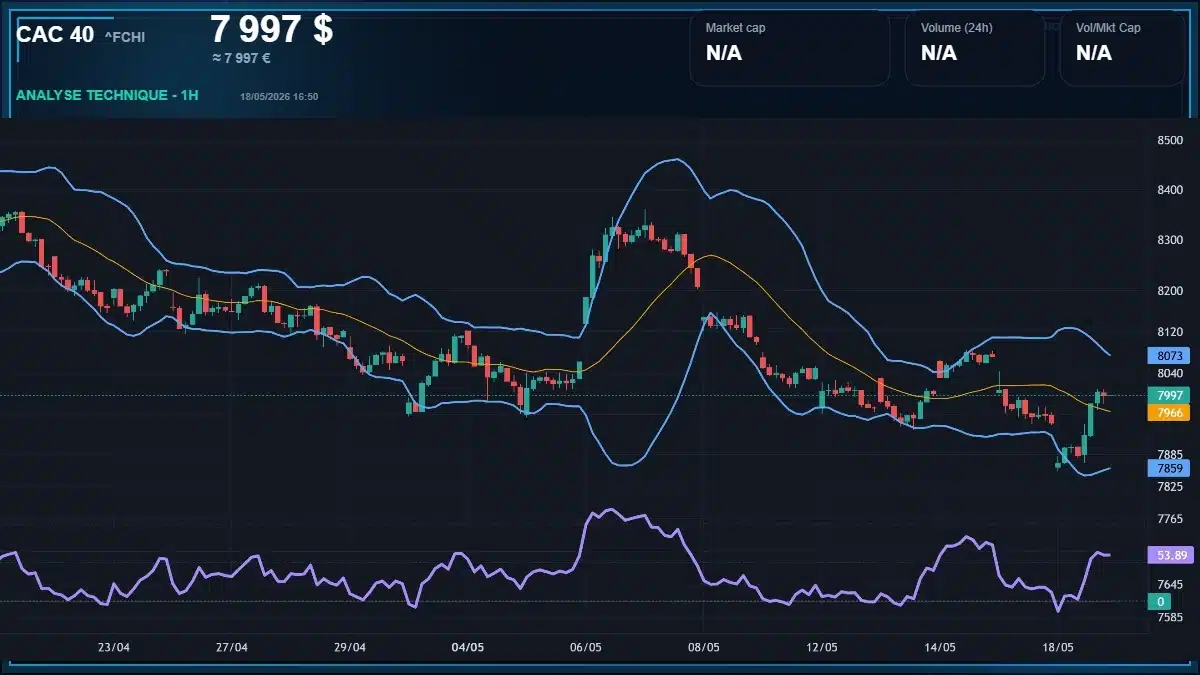Click the 08/05 date on time axis
This screenshot has width=1200, height=675.
coord(704,647)
